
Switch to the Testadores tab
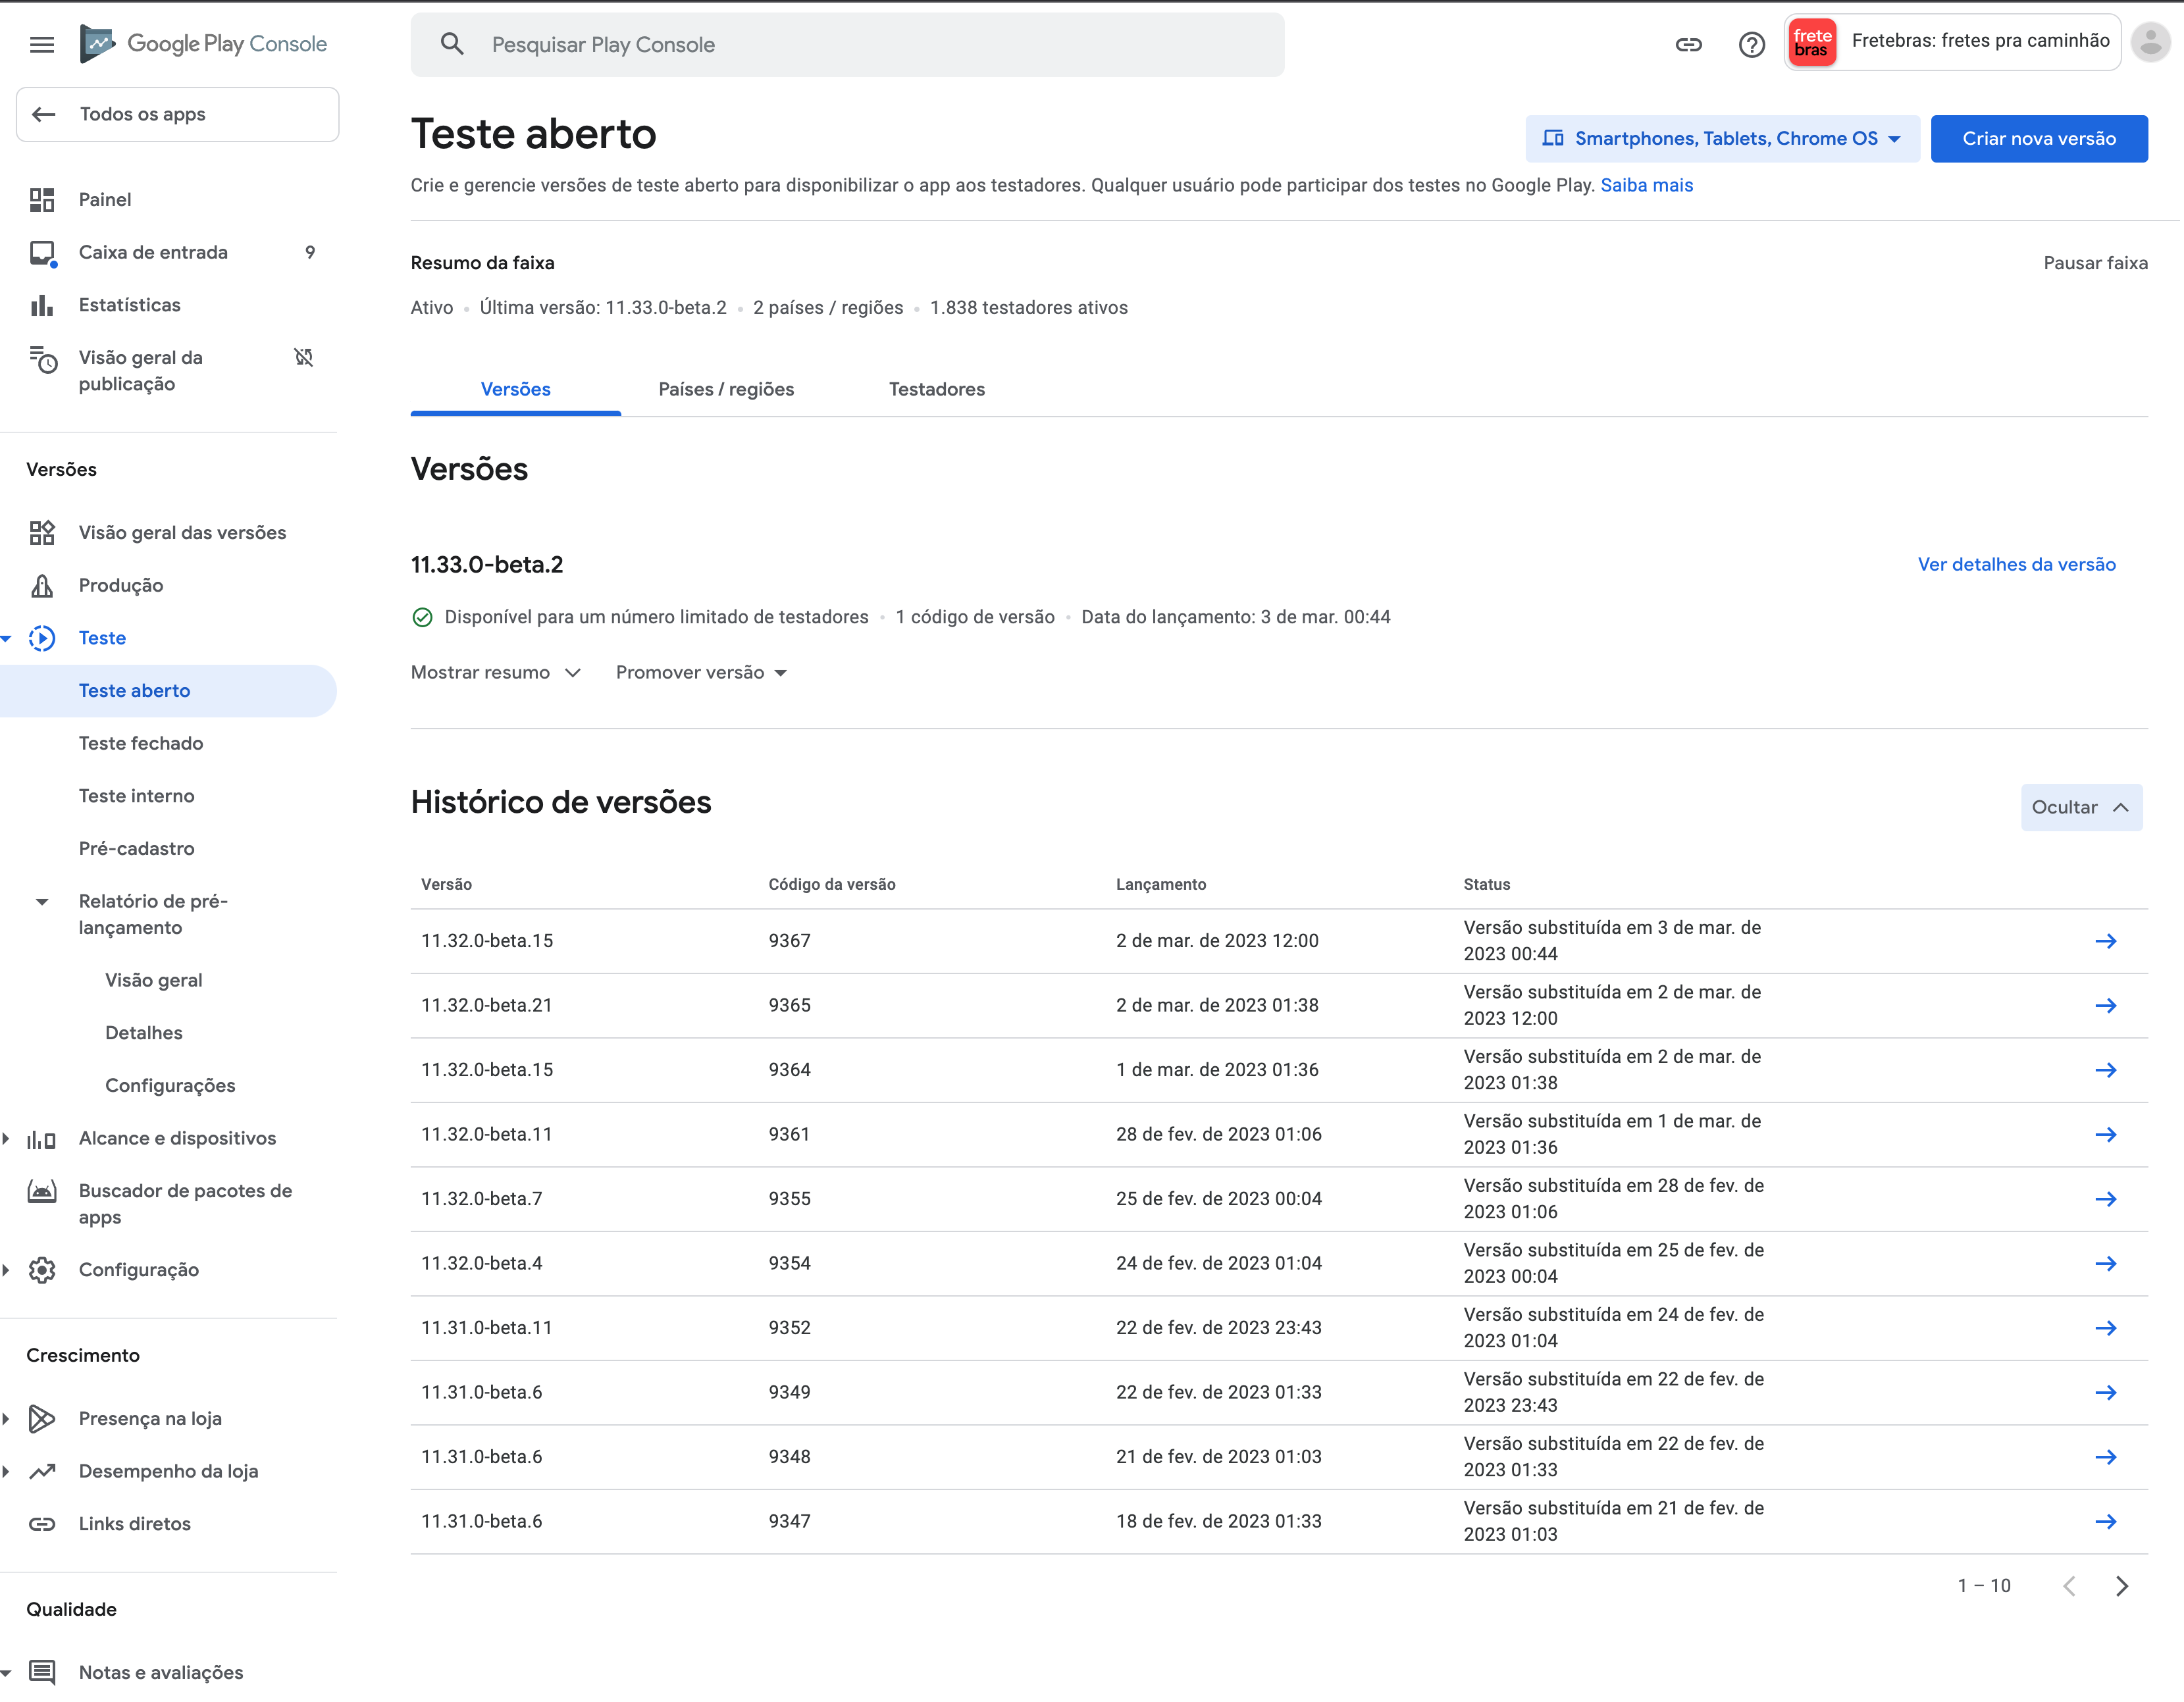click(937, 389)
